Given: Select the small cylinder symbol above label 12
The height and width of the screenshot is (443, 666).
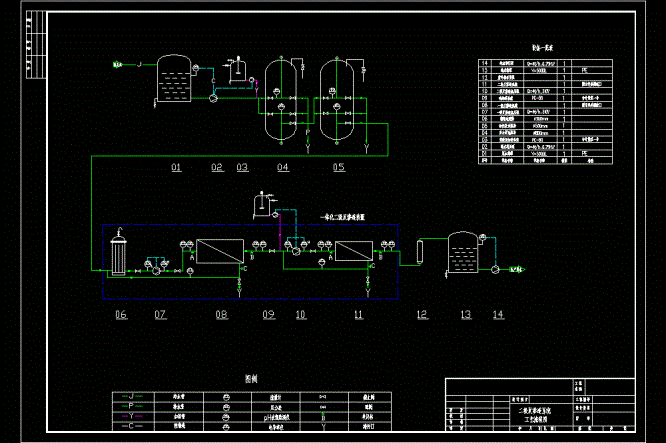Looking at the screenshot, I should pyautogui.click(x=420, y=251).
